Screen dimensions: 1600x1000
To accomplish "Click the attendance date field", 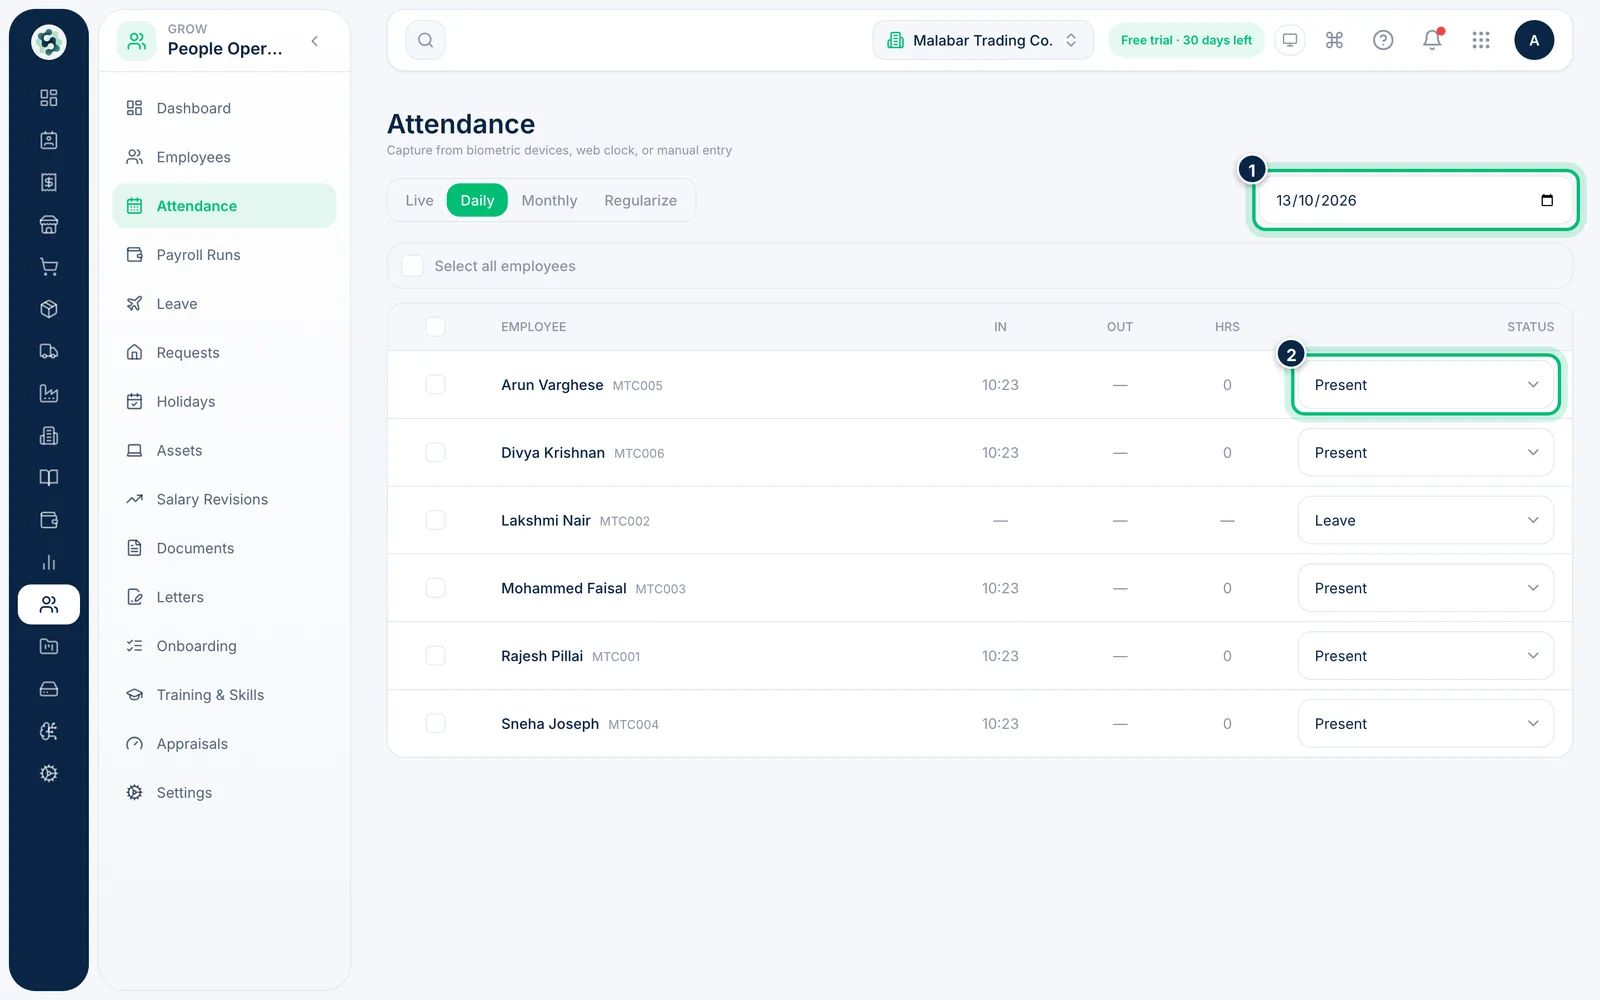I will click(1415, 200).
